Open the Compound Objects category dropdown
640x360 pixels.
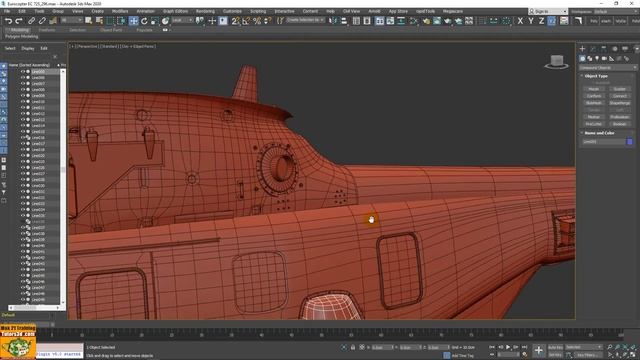pyautogui.click(x=608, y=68)
